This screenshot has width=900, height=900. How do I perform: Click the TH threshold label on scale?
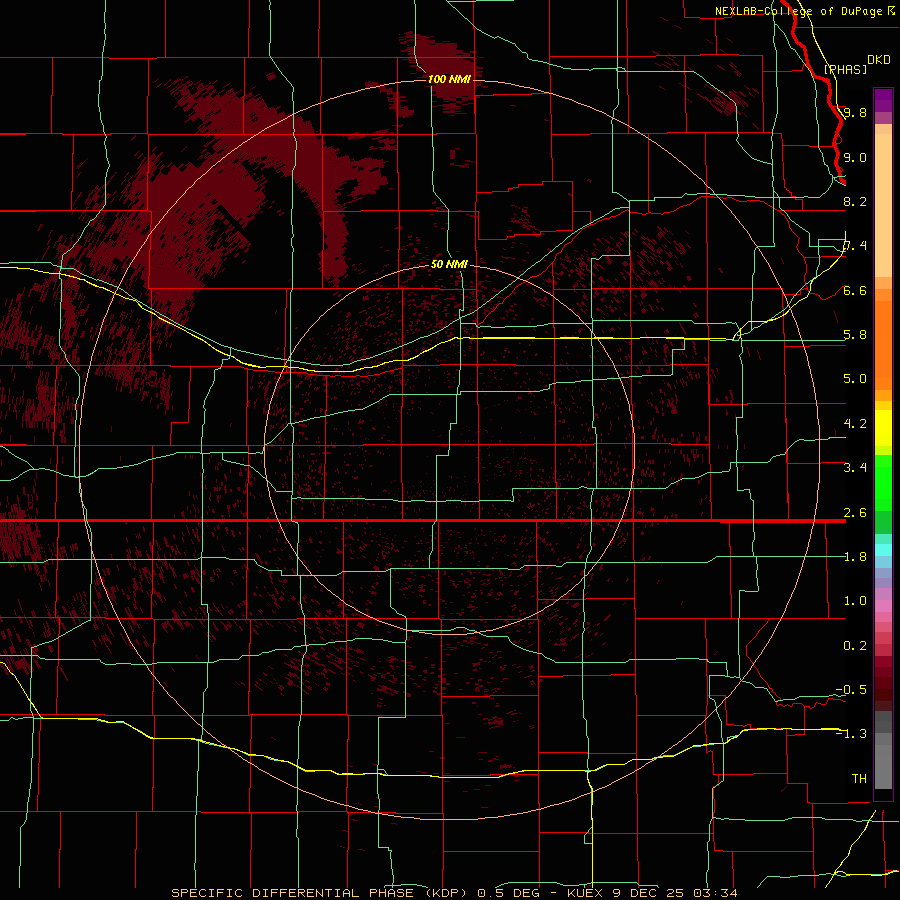click(x=859, y=778)
